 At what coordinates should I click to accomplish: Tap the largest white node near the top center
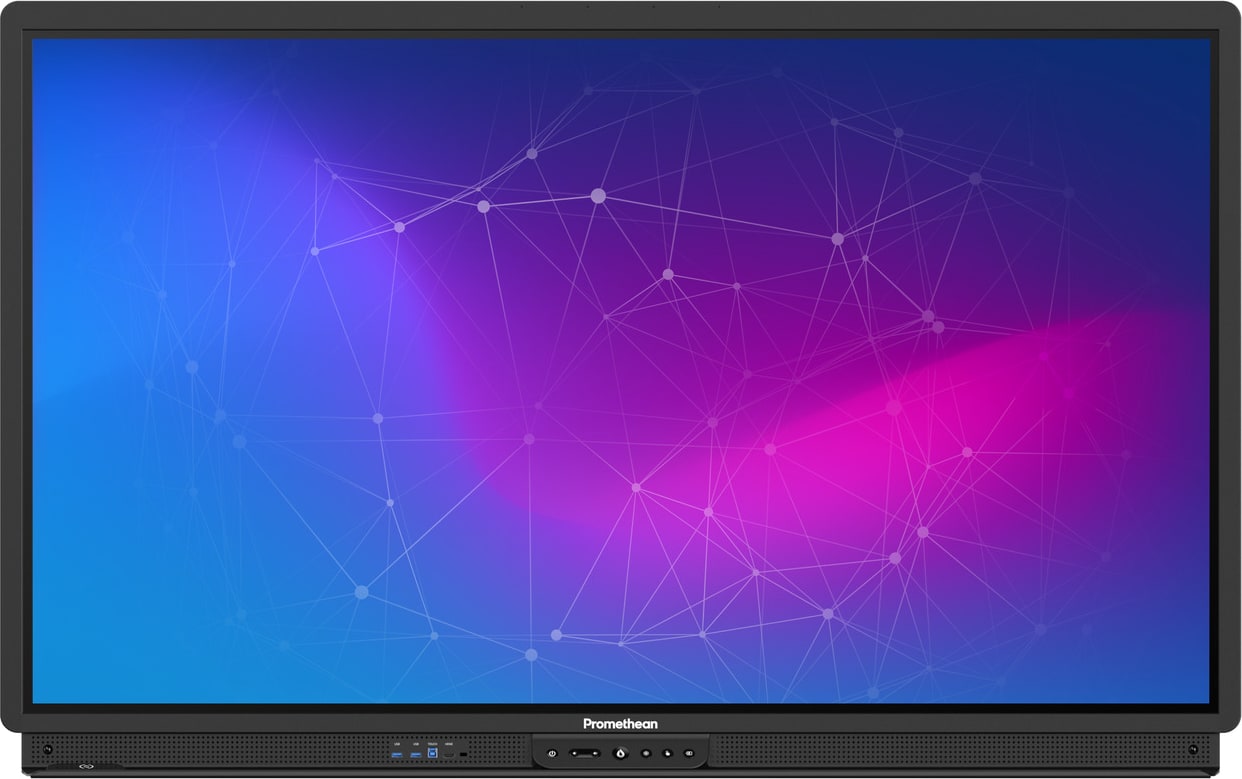pos(598,196)
